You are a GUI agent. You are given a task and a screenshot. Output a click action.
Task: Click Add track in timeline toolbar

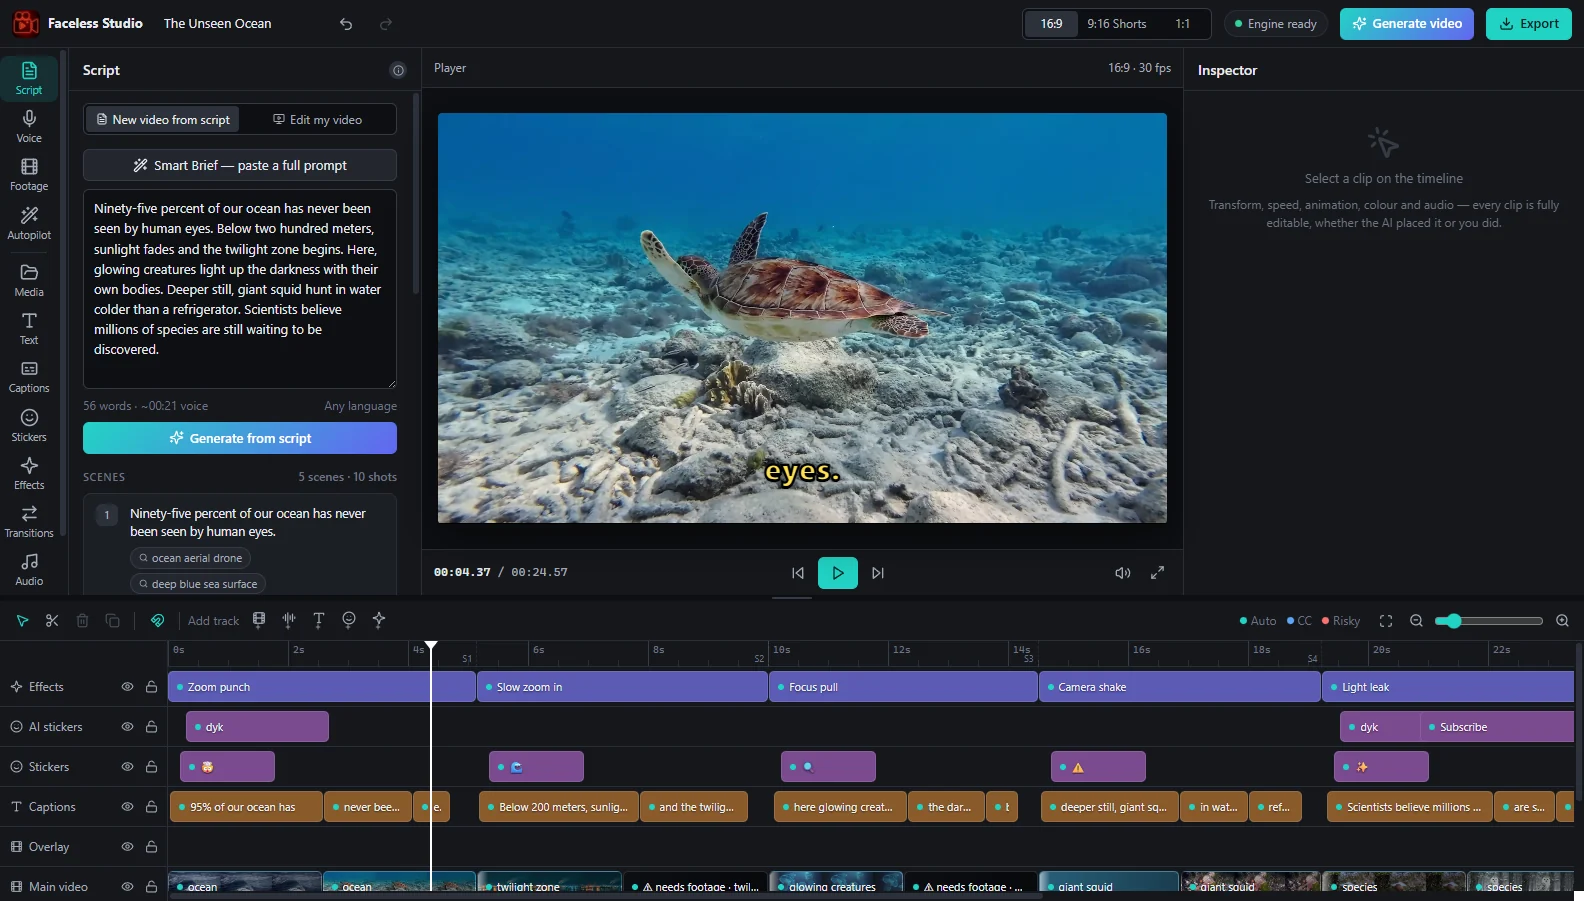213,621
